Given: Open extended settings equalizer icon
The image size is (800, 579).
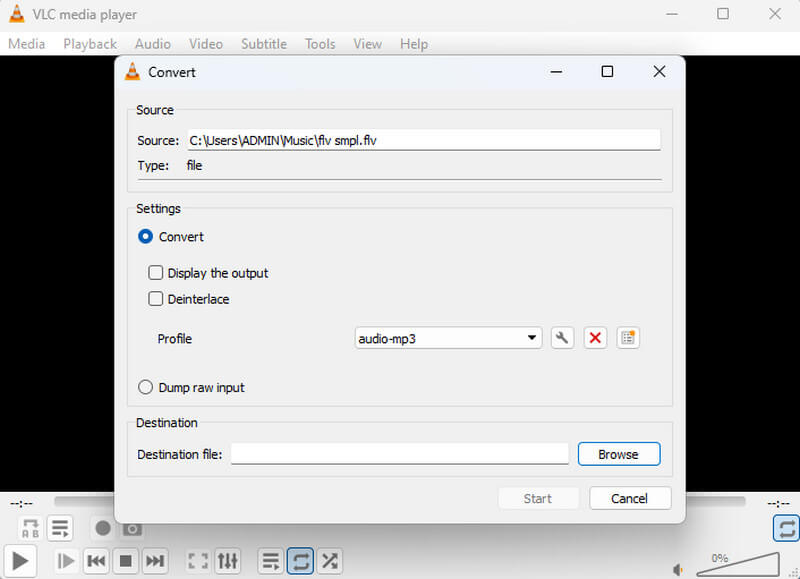Looking at the screenshot, I should 228,561.
